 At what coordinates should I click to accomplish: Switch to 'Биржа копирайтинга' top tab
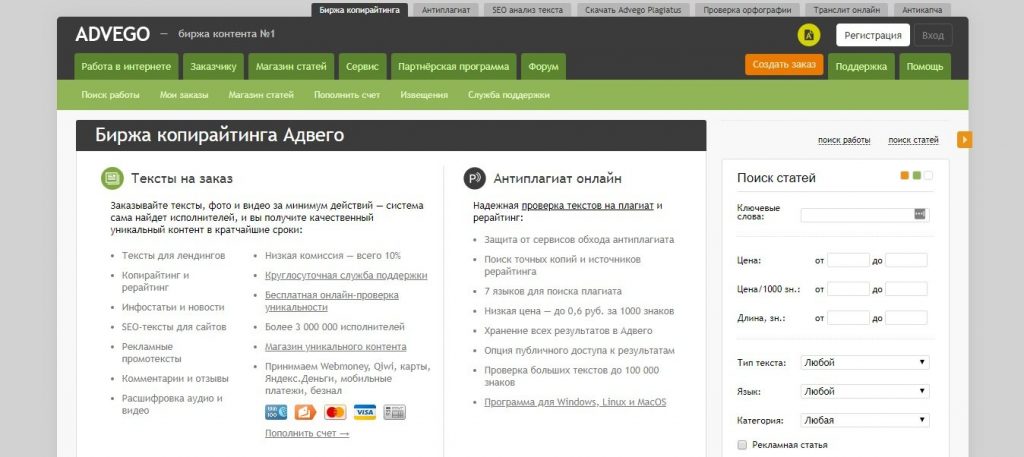[360, 10]
